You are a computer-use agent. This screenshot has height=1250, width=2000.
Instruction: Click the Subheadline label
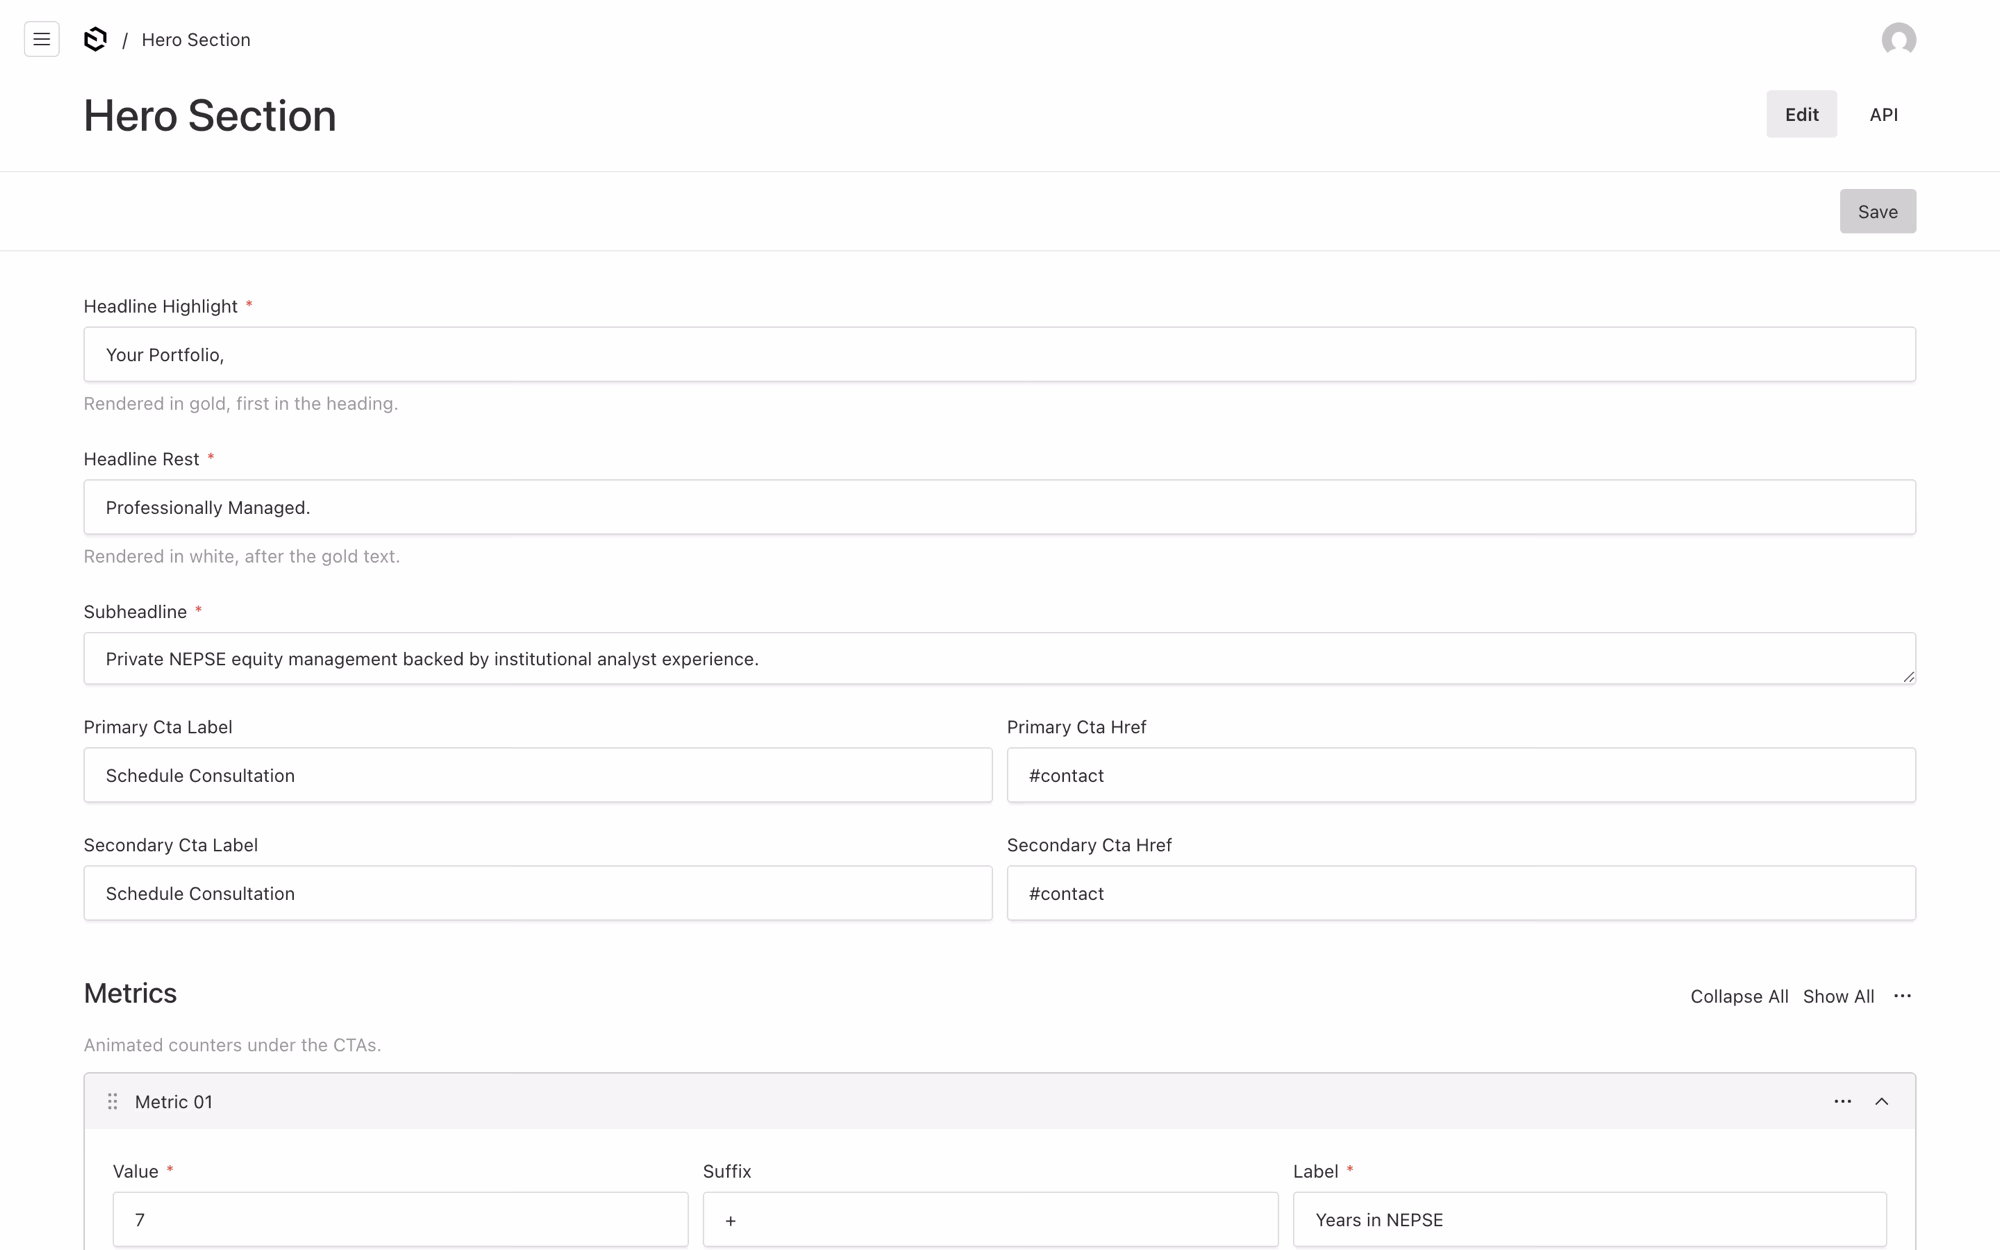coord(135,612)
